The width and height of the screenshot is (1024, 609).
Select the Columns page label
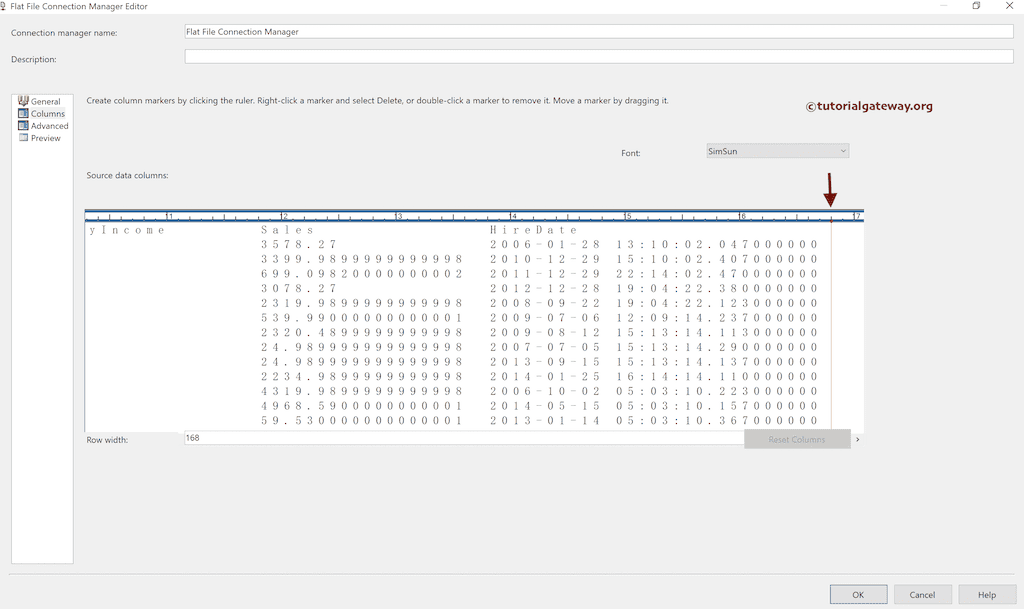coord(48,114)
